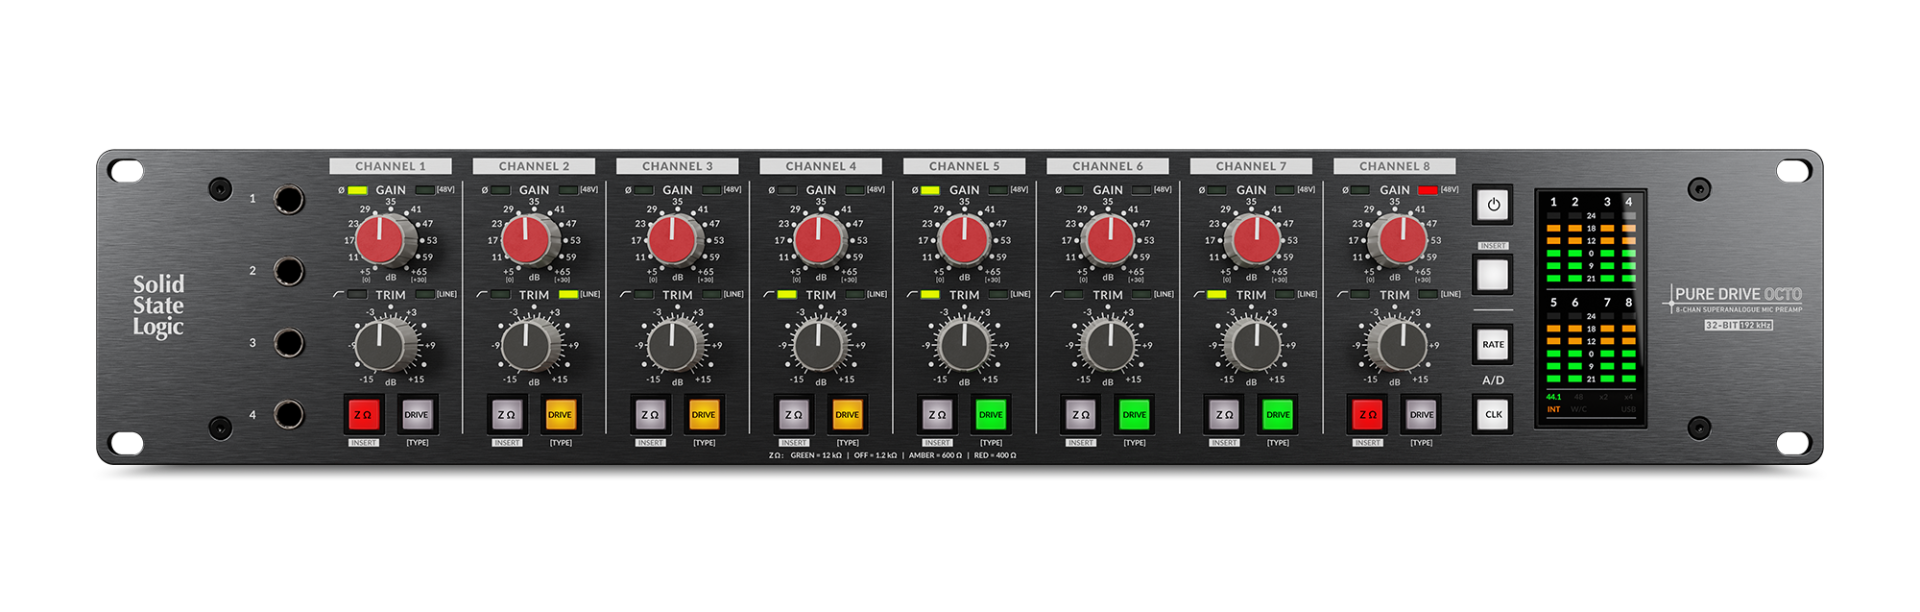
Task: Toggle the 48V indicator on Channel 8
Action: coord(1427,190)
